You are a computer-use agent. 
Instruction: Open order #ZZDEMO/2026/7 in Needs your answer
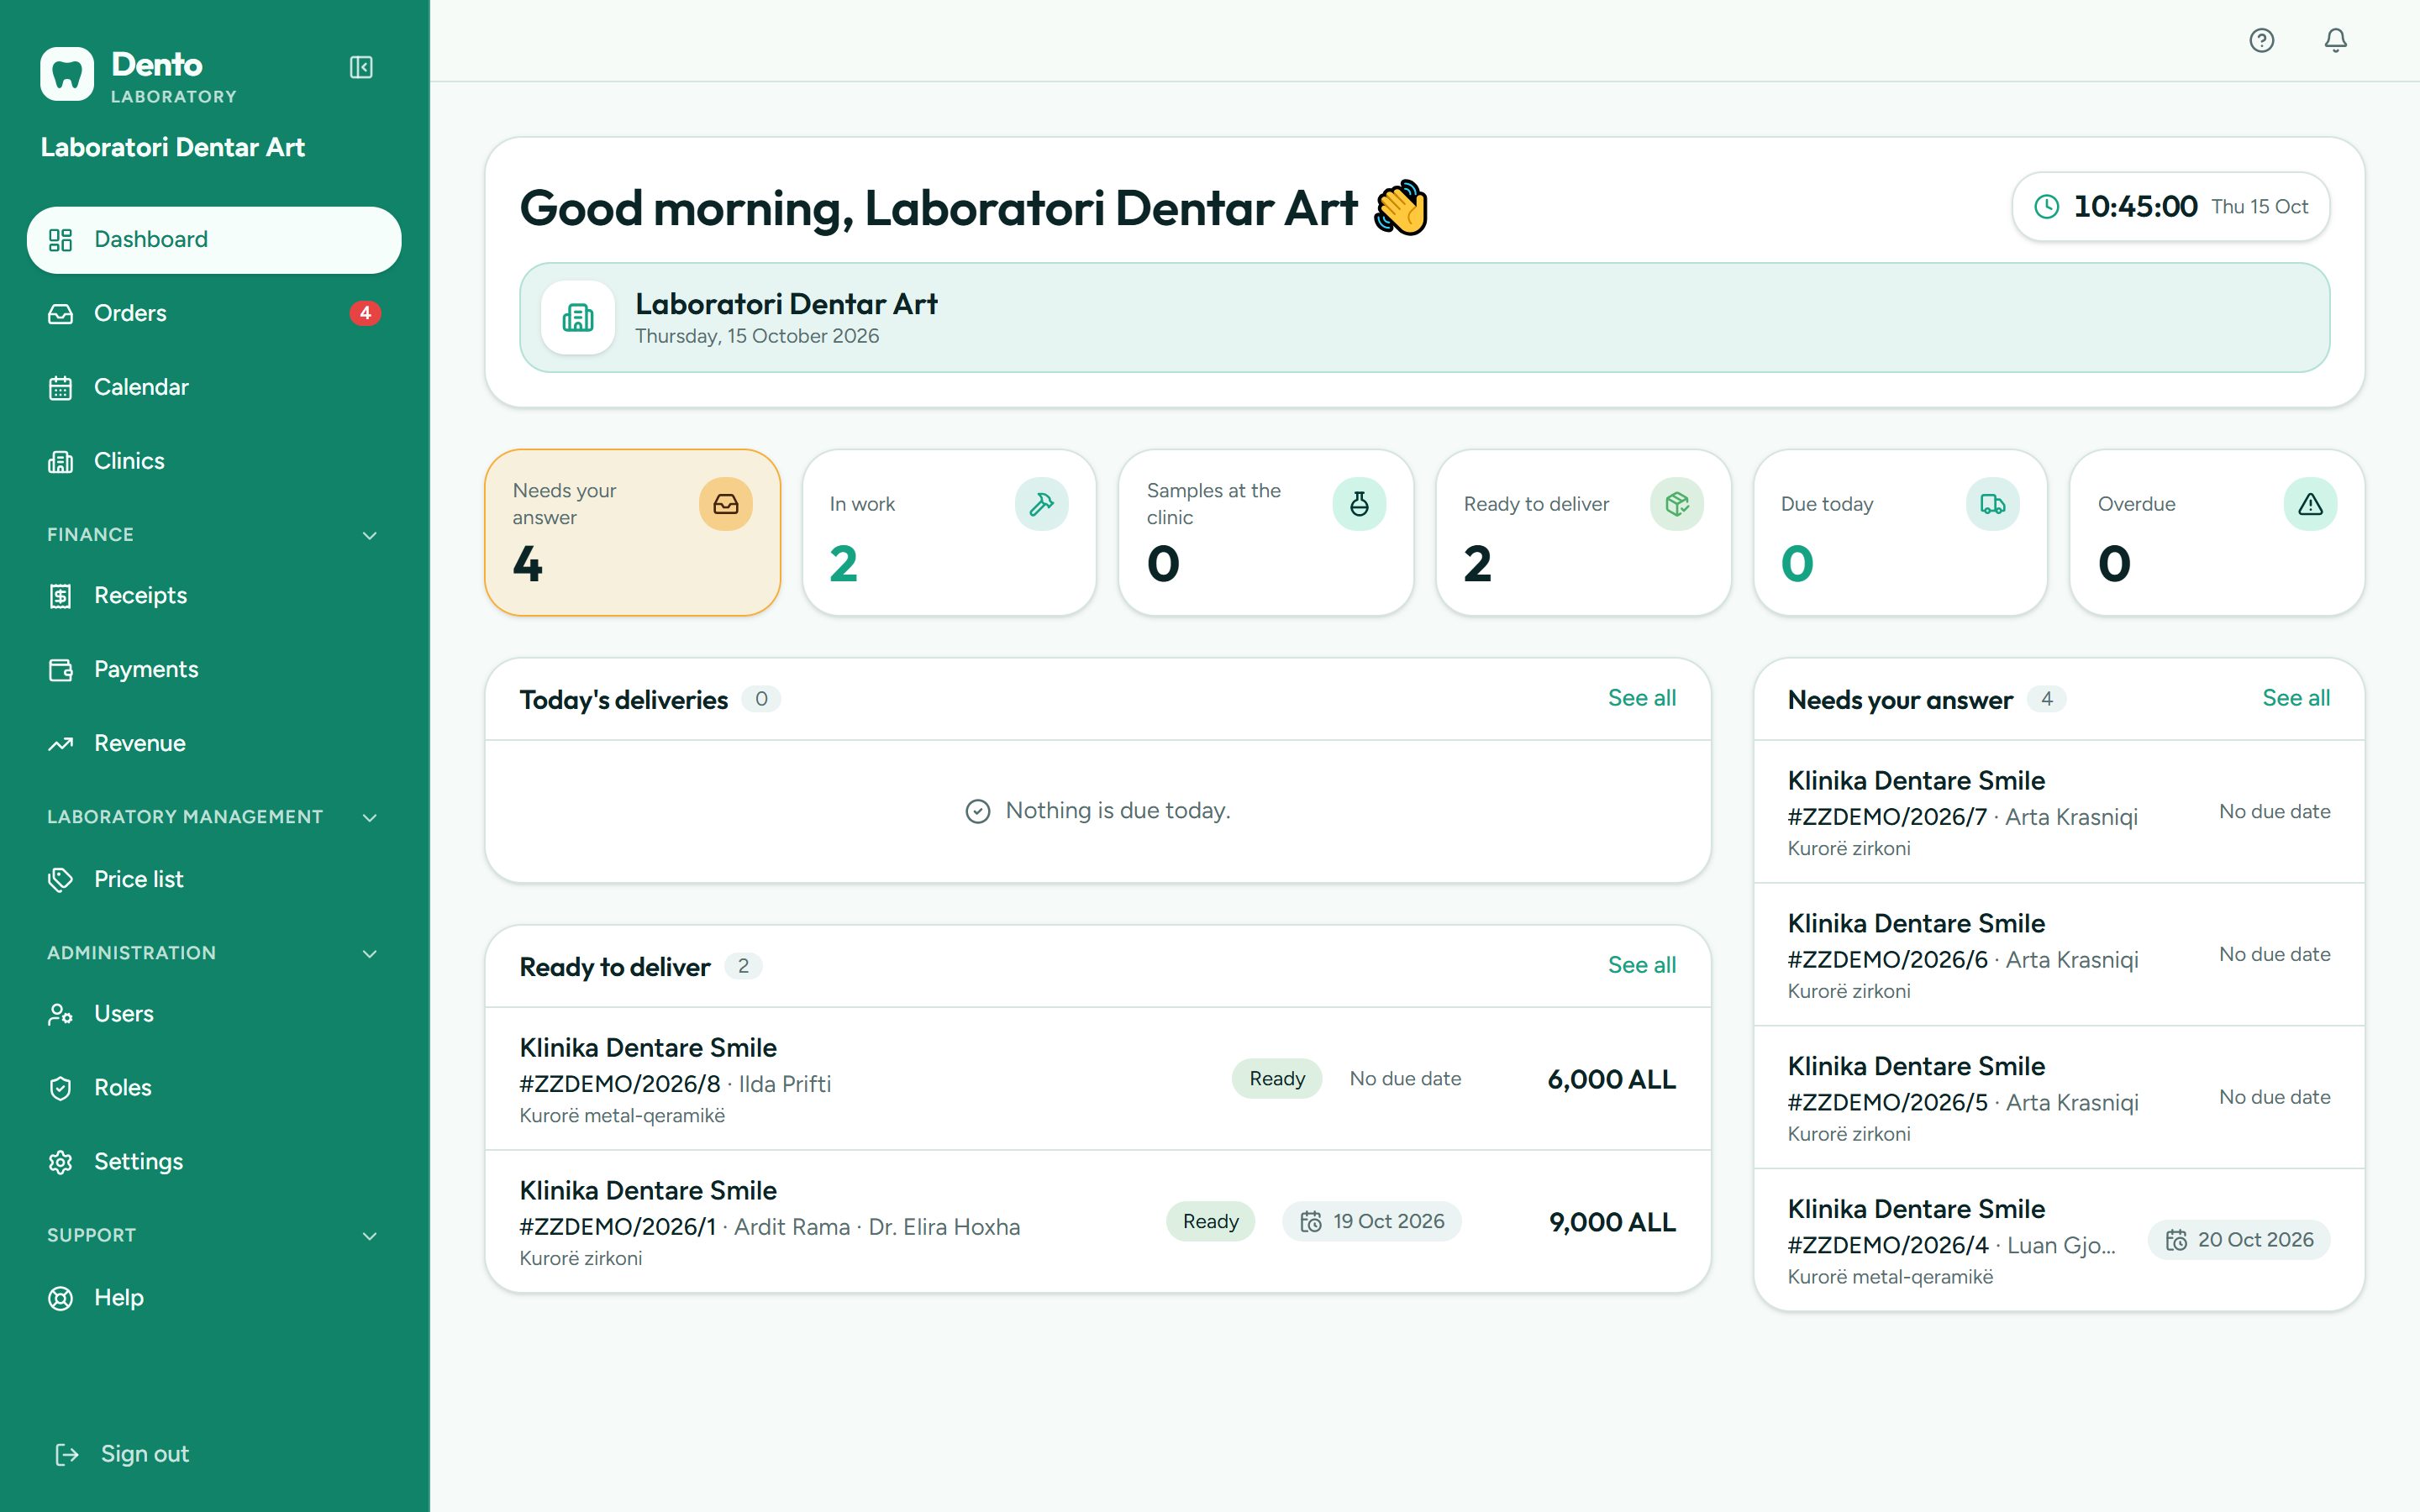pos(2059,812)
